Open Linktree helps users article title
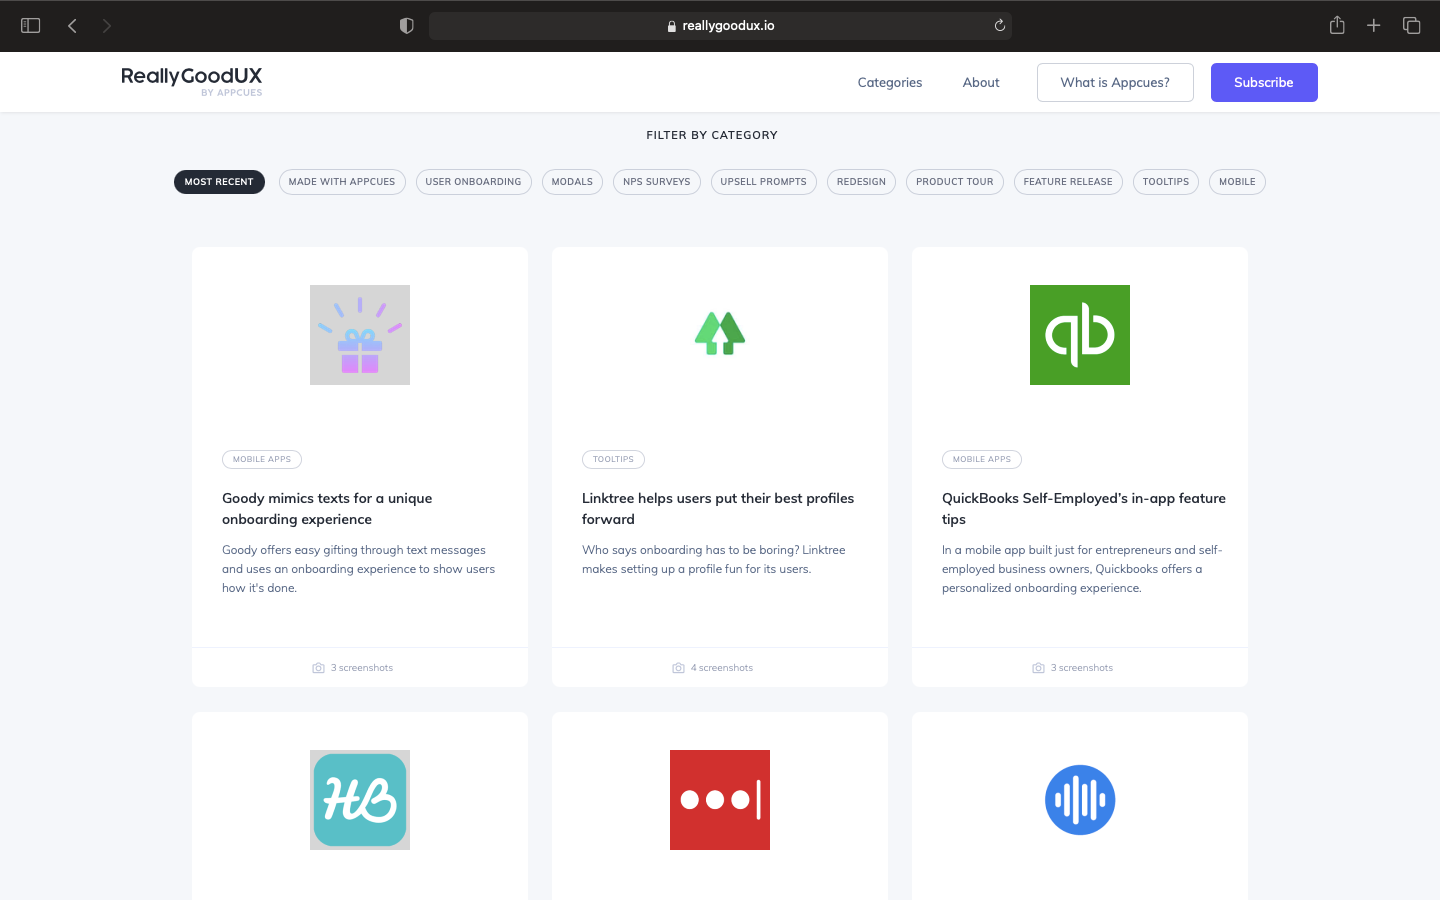The width and height of the screenshot is (1440, 900). pos(718,509)
